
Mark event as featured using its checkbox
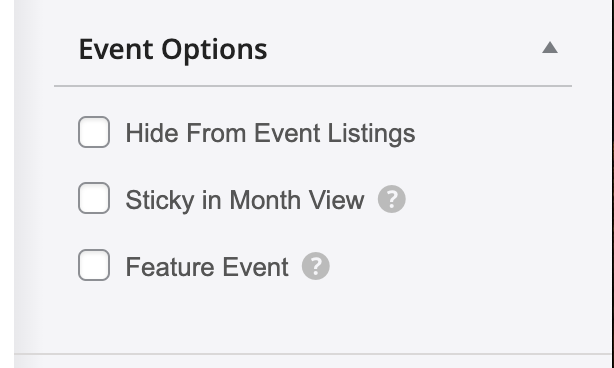(x=94, y=265)
